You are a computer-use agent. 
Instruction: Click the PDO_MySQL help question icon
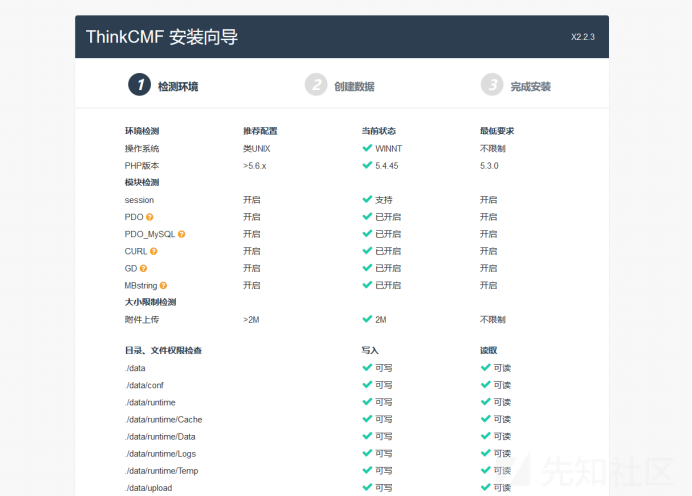[181, 234]
